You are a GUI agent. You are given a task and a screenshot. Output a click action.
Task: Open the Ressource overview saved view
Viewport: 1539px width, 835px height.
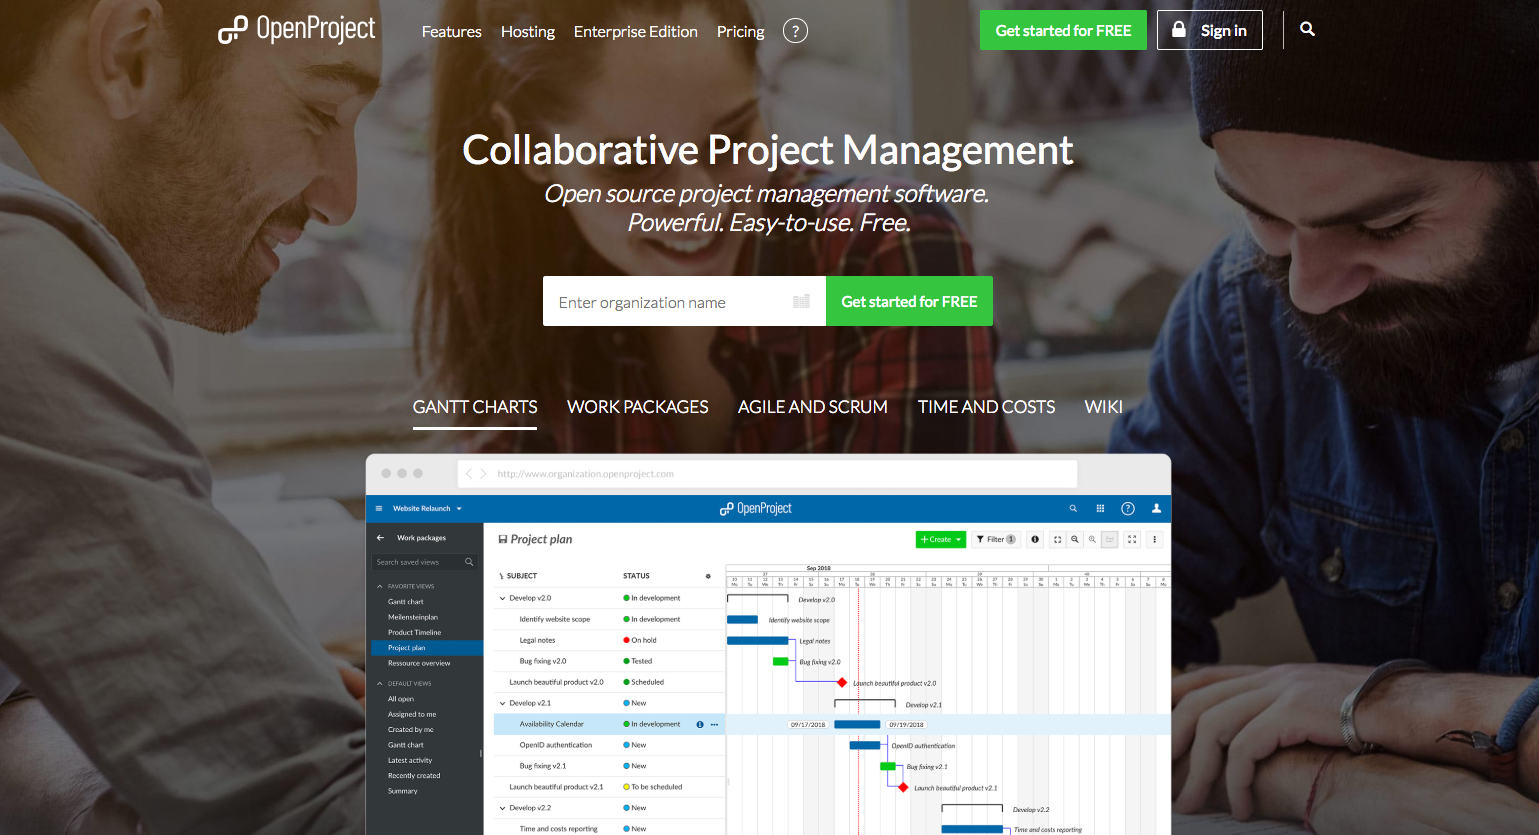coord(419,663)
